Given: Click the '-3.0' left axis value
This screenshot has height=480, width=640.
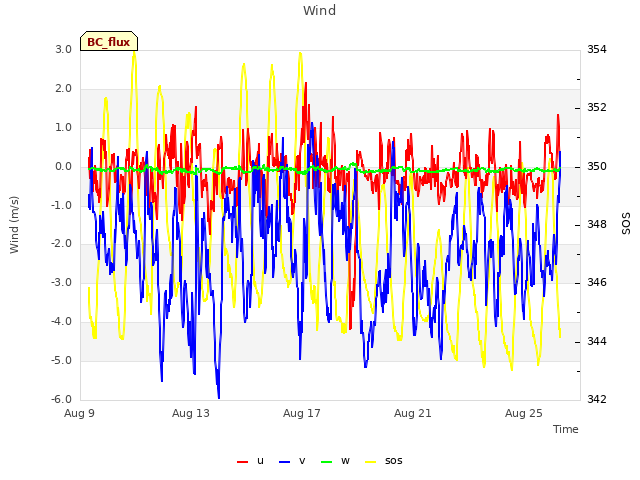Looking at the screenshot, I should [x=62, y=283].
